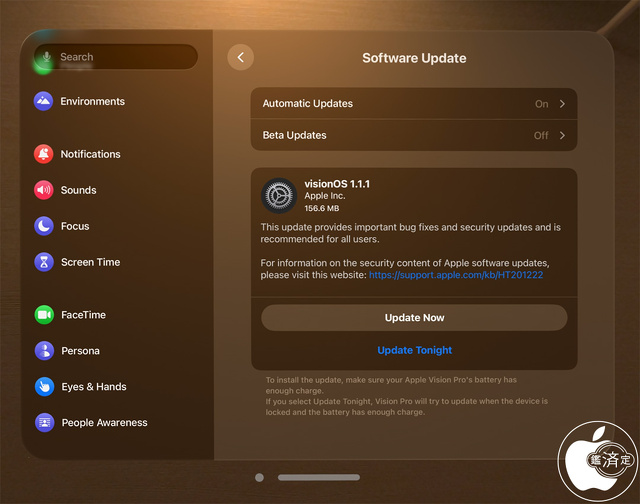Click the Focus moon icon
Image resolution: width=640 pixels, height=504 pixels.
(x=44, y=226)
